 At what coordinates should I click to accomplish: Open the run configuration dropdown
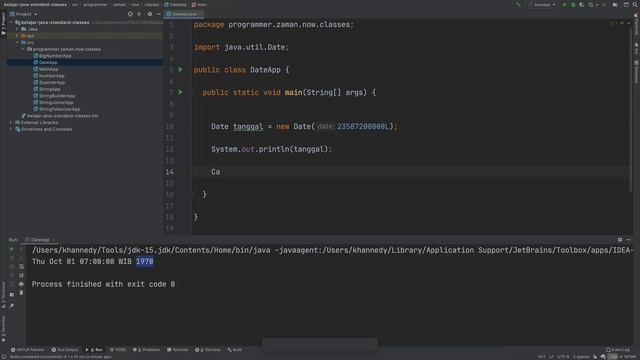click(x=542, y=5)
